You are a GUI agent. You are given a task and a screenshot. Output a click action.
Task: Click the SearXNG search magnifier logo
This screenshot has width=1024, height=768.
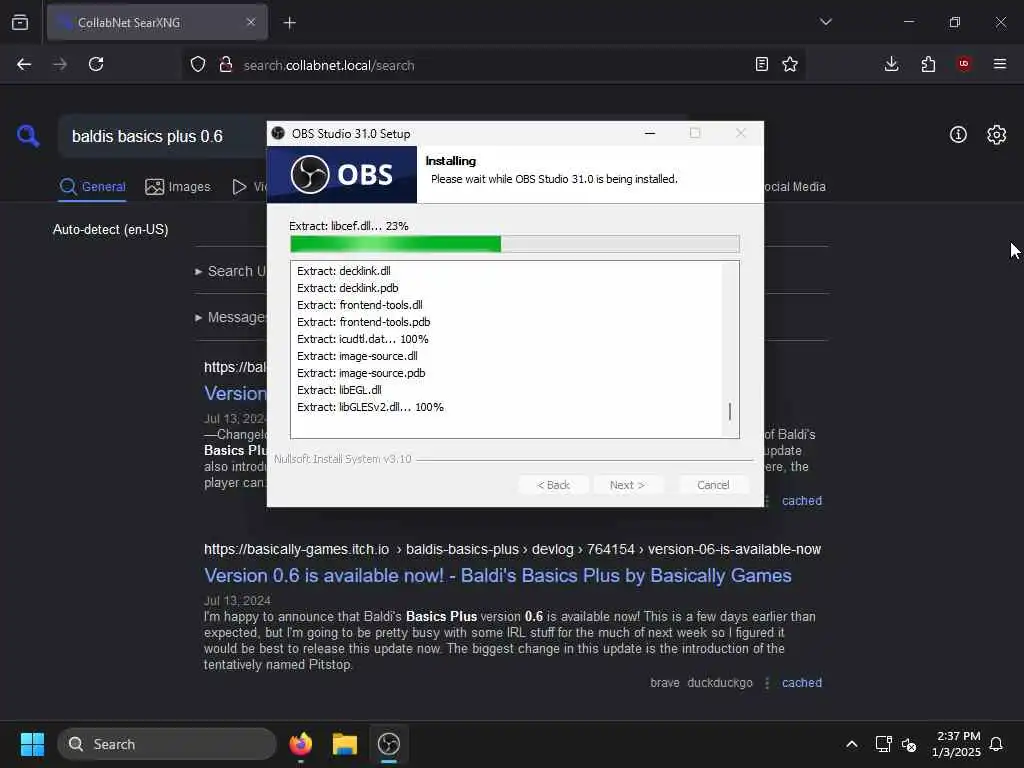point(28,136)
